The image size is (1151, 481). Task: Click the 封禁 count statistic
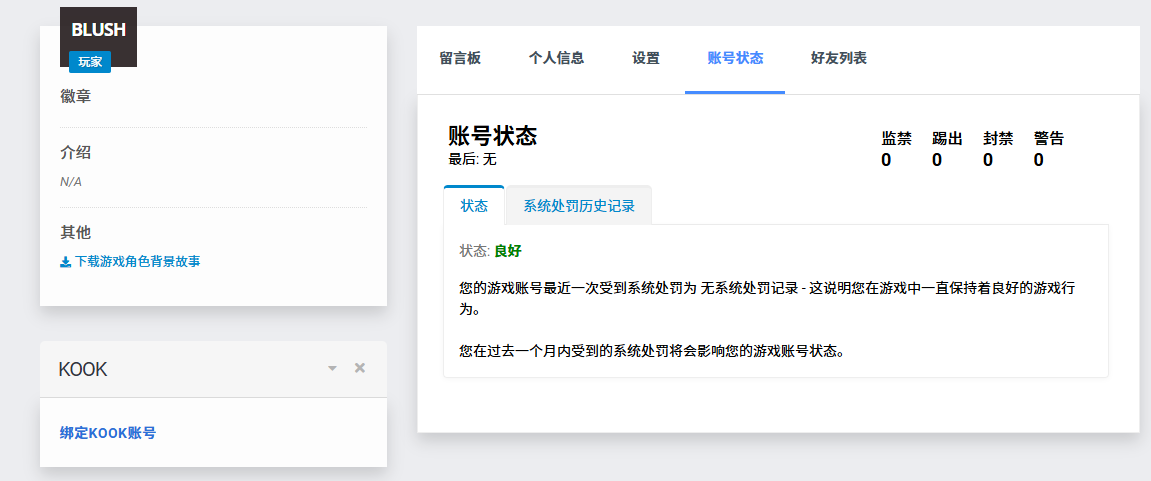(998, 150)
